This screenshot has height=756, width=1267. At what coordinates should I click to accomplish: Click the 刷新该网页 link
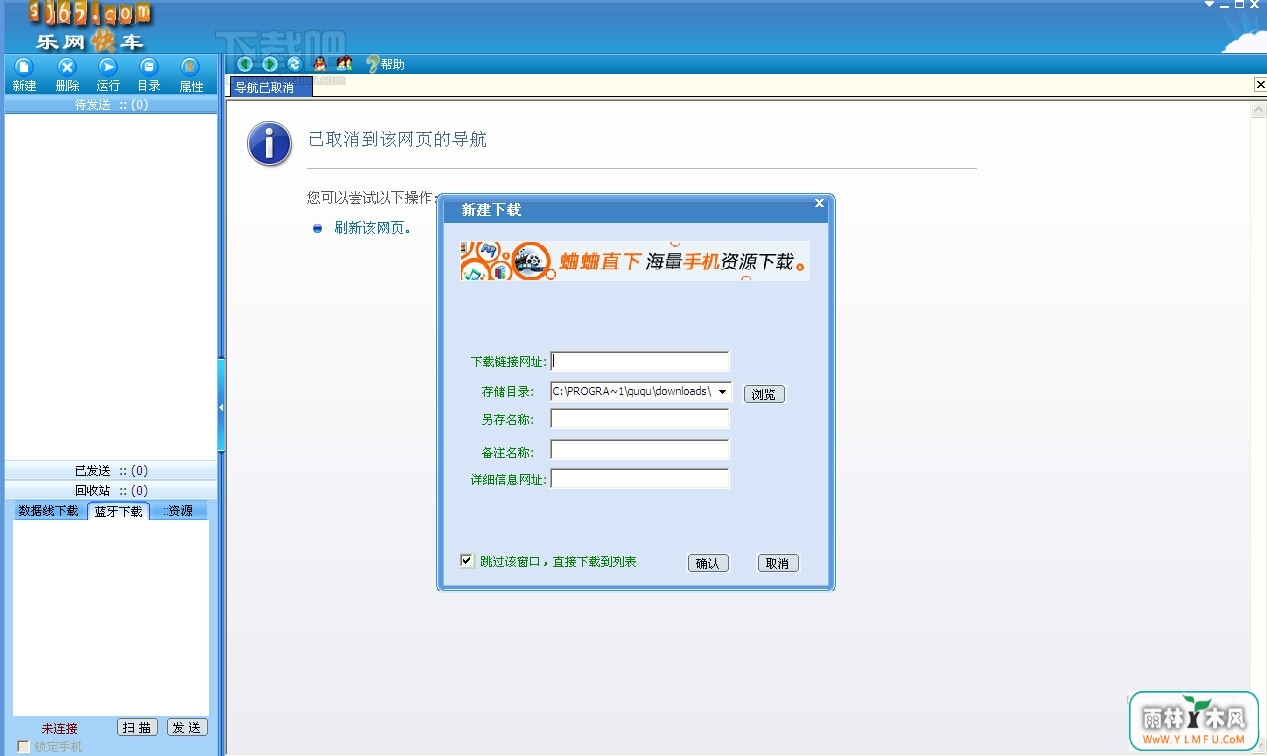point(372,228)
